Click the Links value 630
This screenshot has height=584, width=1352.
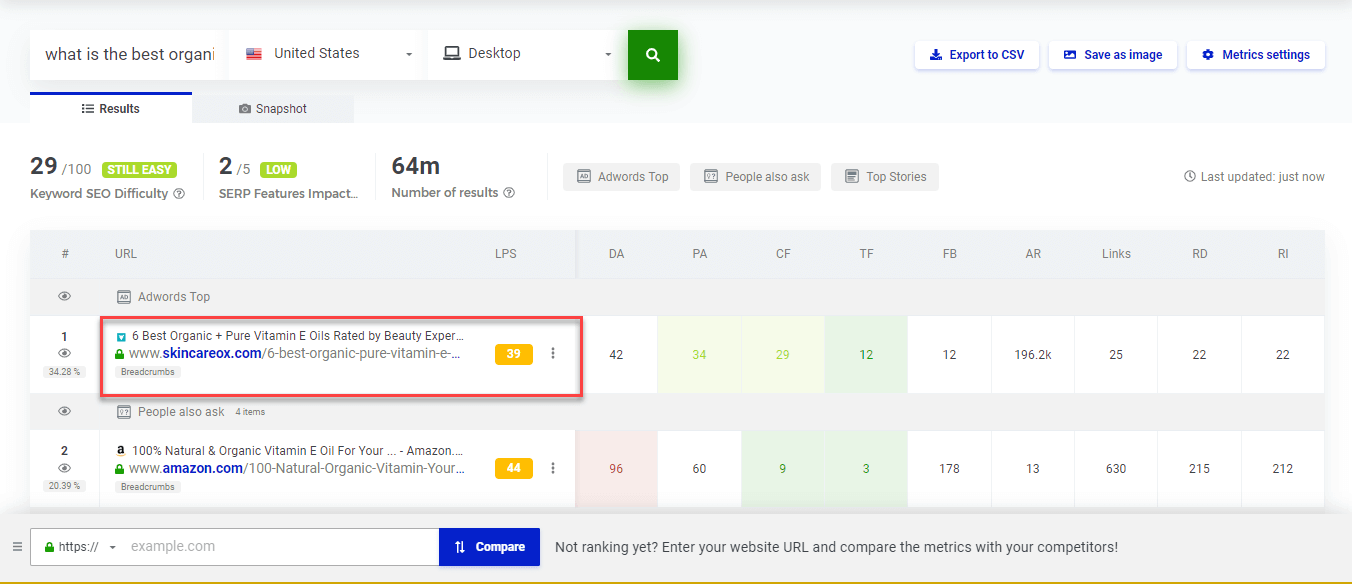pyautogui.click(x=1116, y=468)
